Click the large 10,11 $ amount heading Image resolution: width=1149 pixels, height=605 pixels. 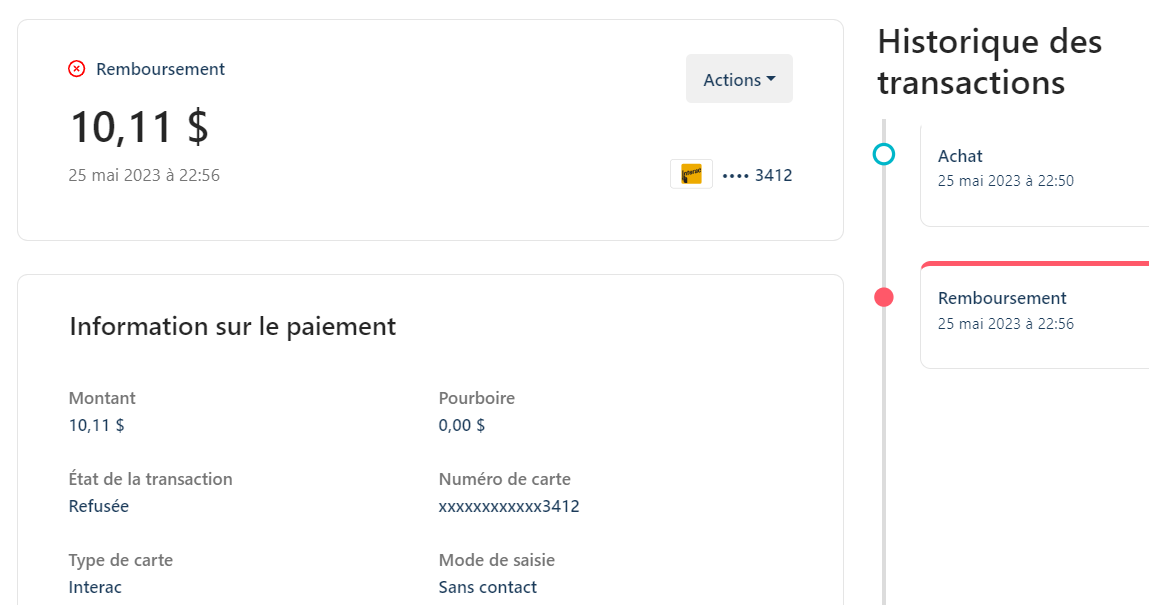click(139, 127)
